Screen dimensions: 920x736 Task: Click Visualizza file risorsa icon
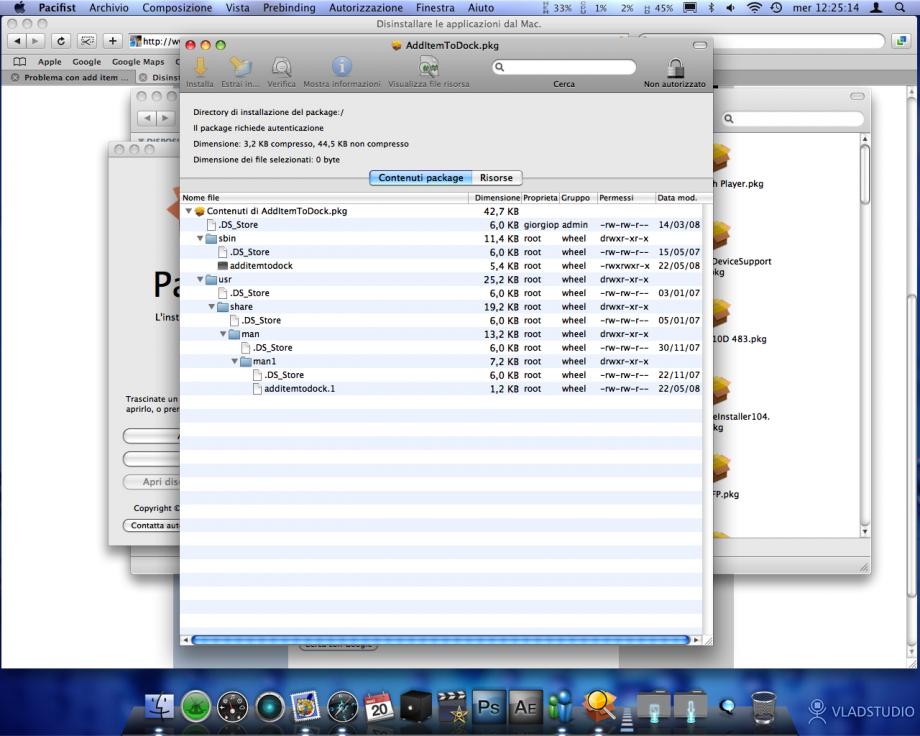coord(429,67)
